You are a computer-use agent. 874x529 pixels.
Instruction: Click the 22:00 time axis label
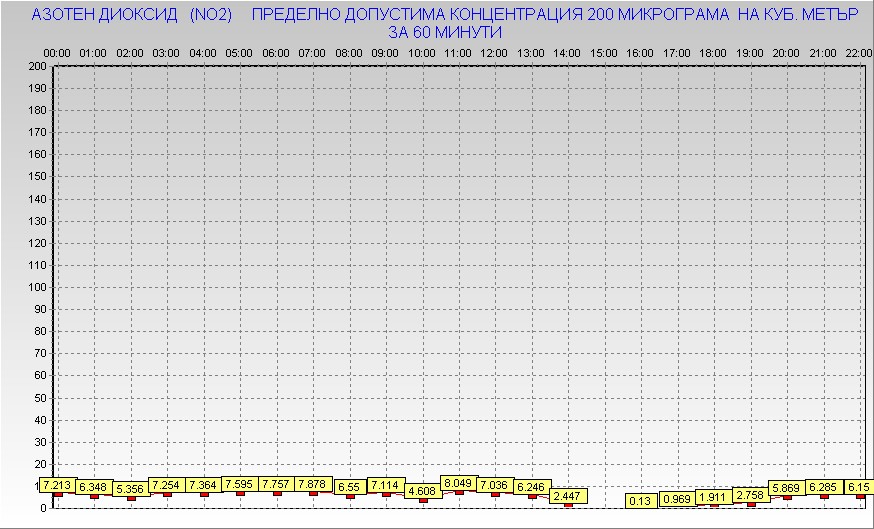coord(858,52)
